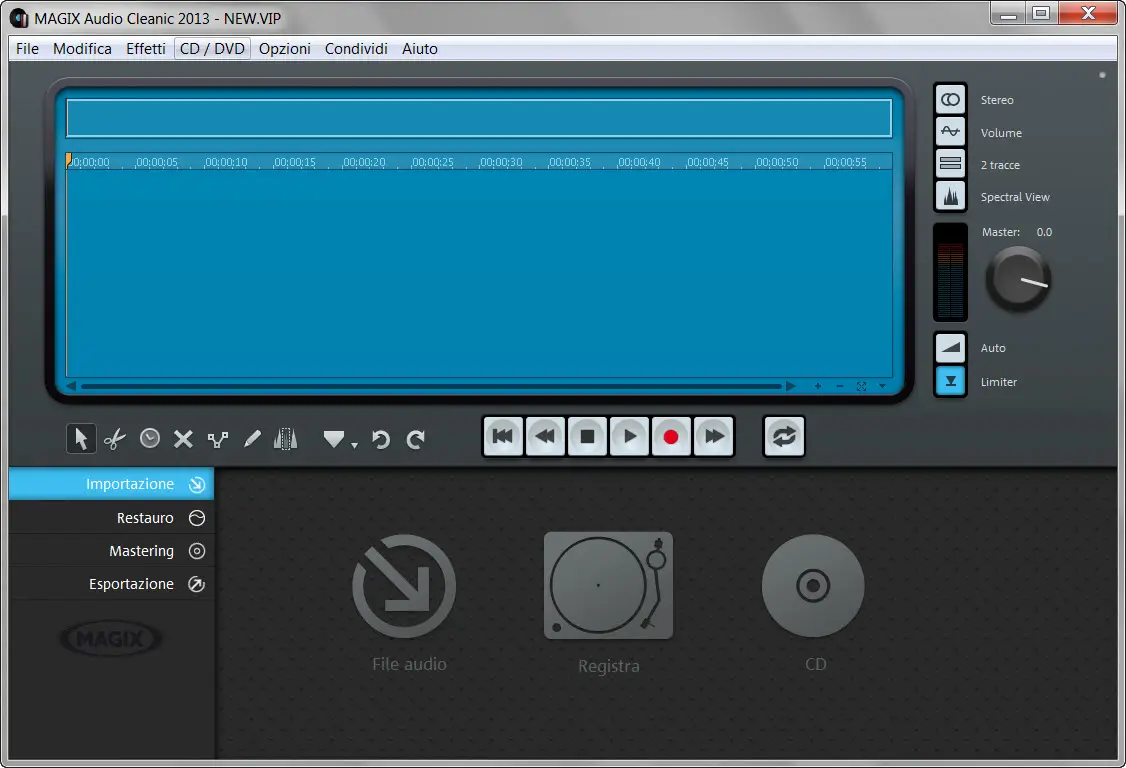The width and height of the screenshot is (1126, 768).
Task: Click the orange playhead marker
Action: coord(68,159)
